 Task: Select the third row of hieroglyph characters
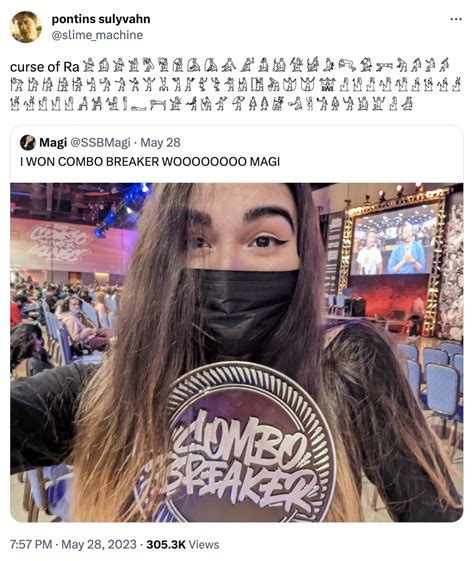(211, 103)
